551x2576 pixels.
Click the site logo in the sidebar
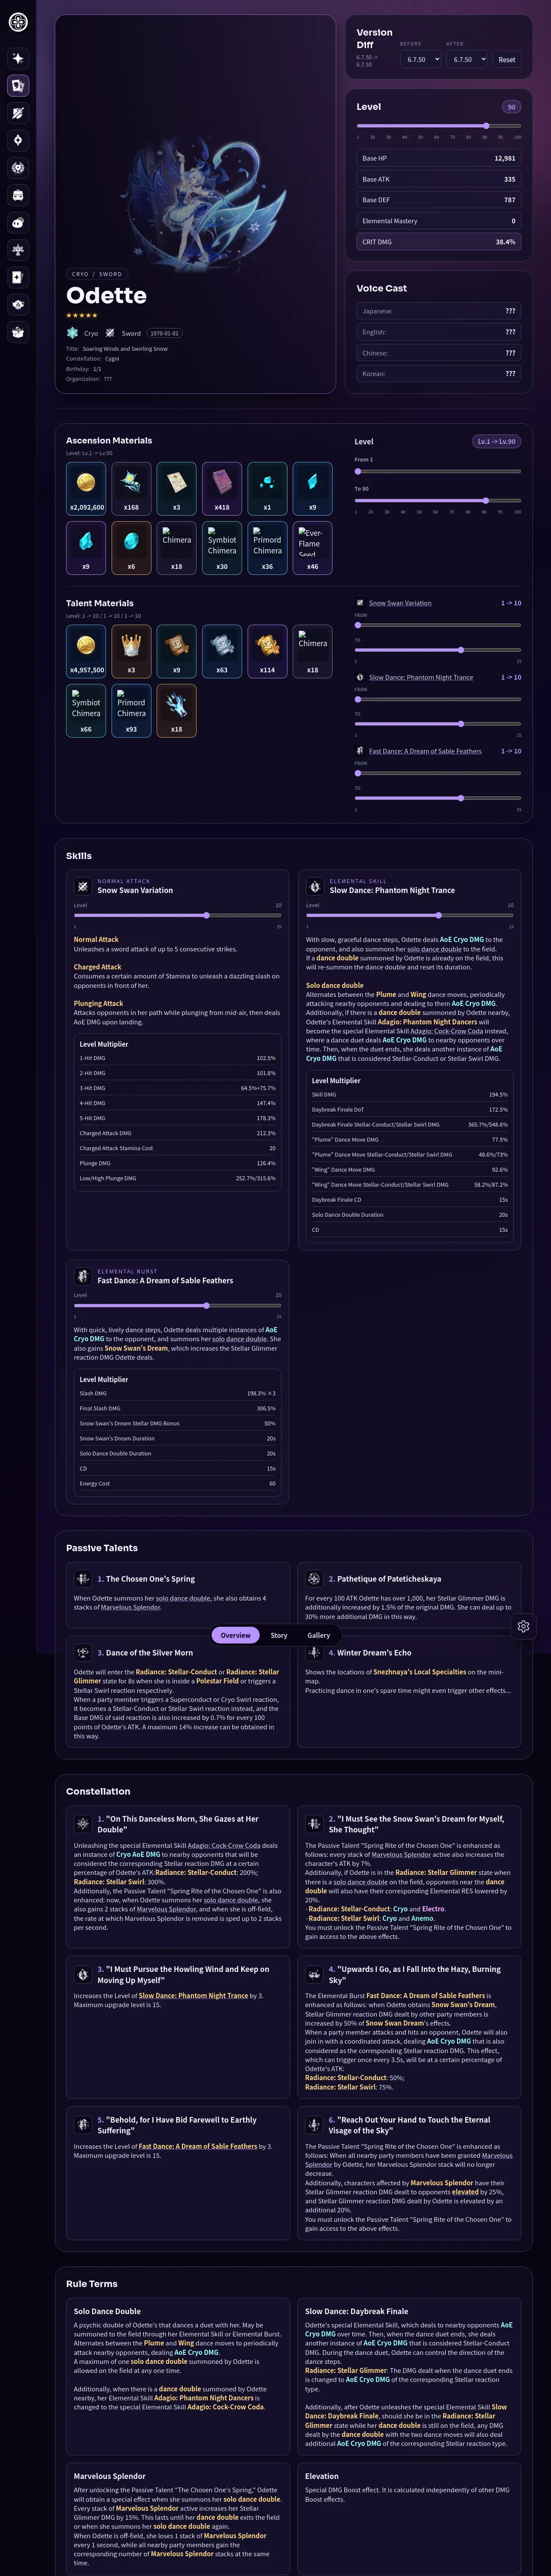click(x=18, y=22)
